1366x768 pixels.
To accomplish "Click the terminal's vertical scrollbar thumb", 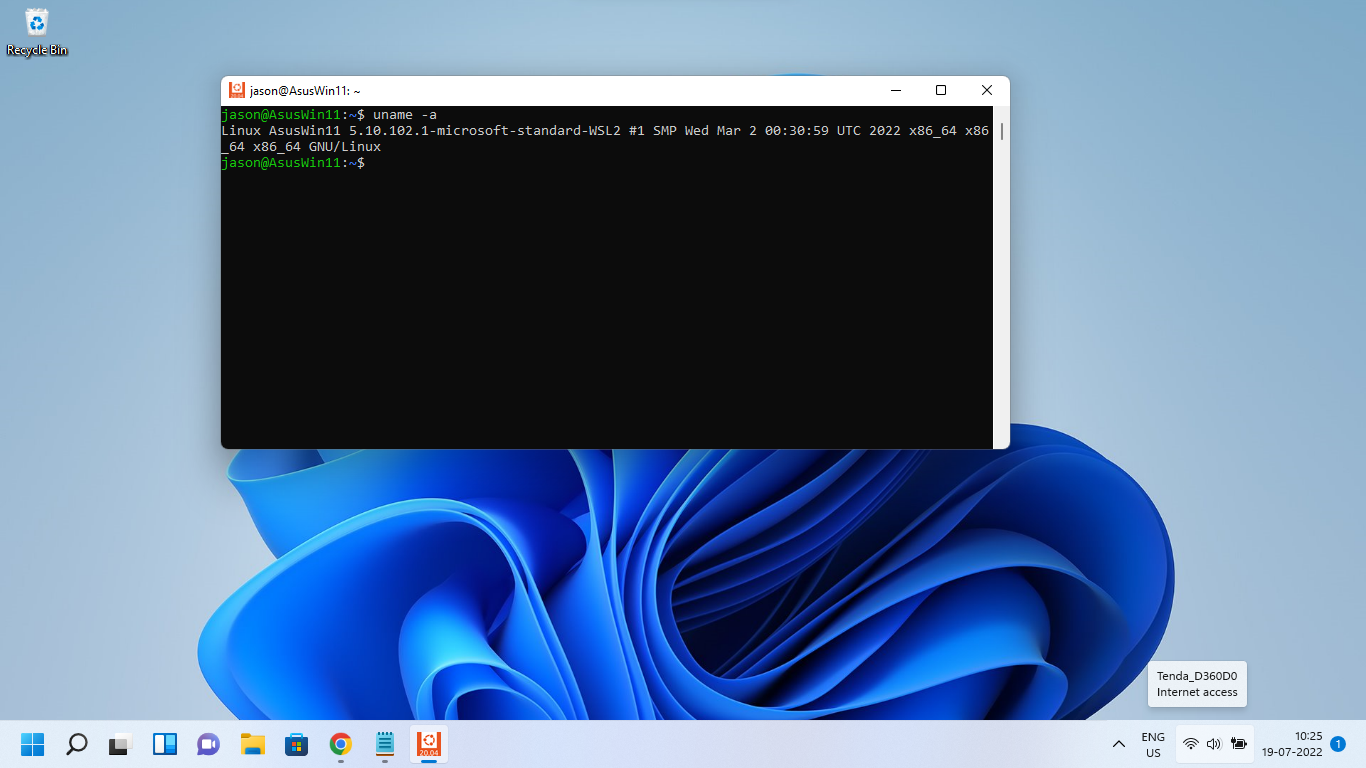I will click(x=1001, y=131).
